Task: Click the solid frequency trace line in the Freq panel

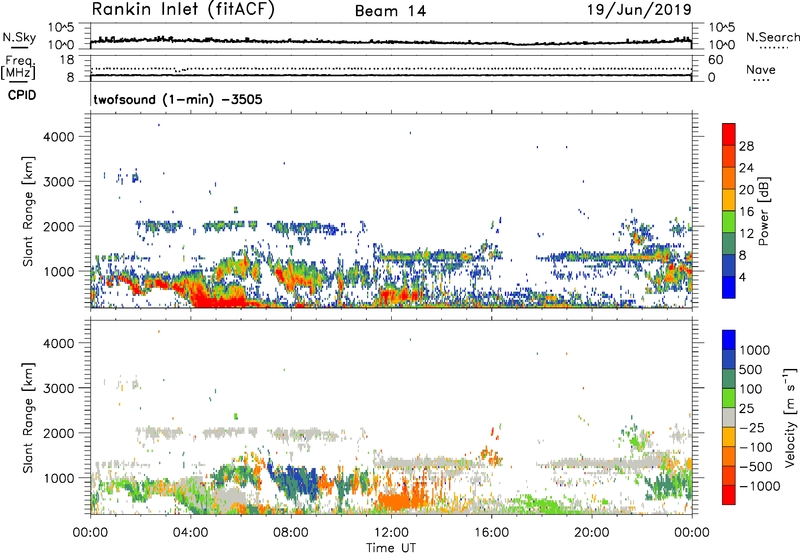Action: click(x=391, y=75)
